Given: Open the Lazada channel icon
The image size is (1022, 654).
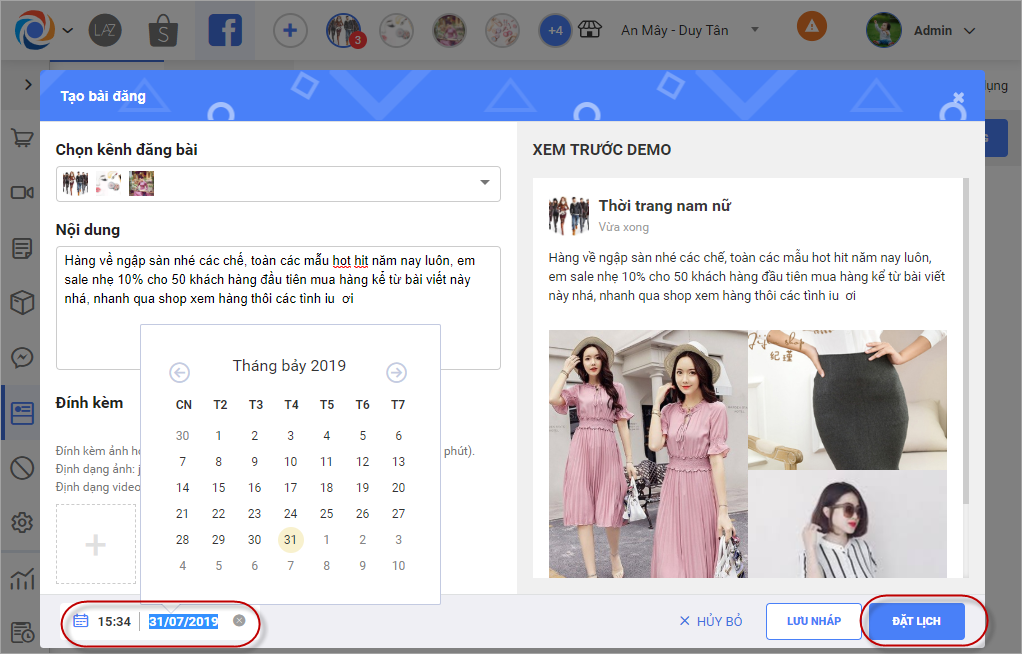Looking at the screenshot, I should (x=105, y=30).
